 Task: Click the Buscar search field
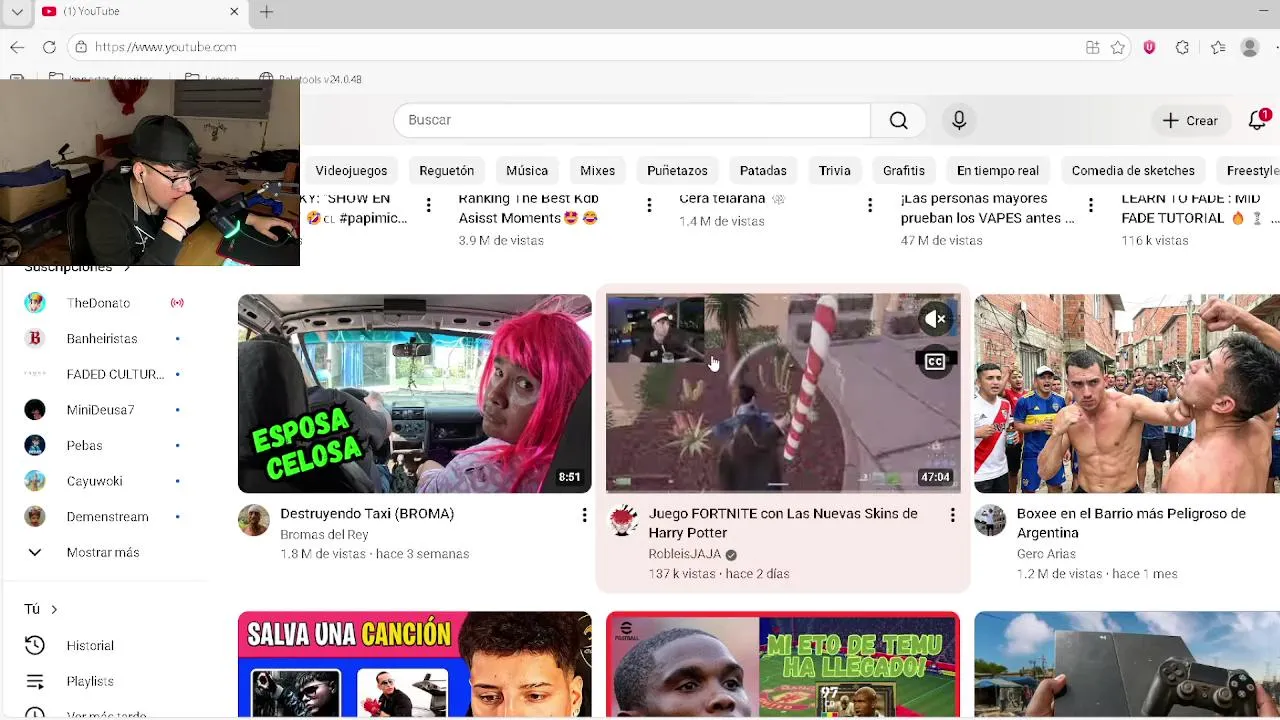(632, 120)
